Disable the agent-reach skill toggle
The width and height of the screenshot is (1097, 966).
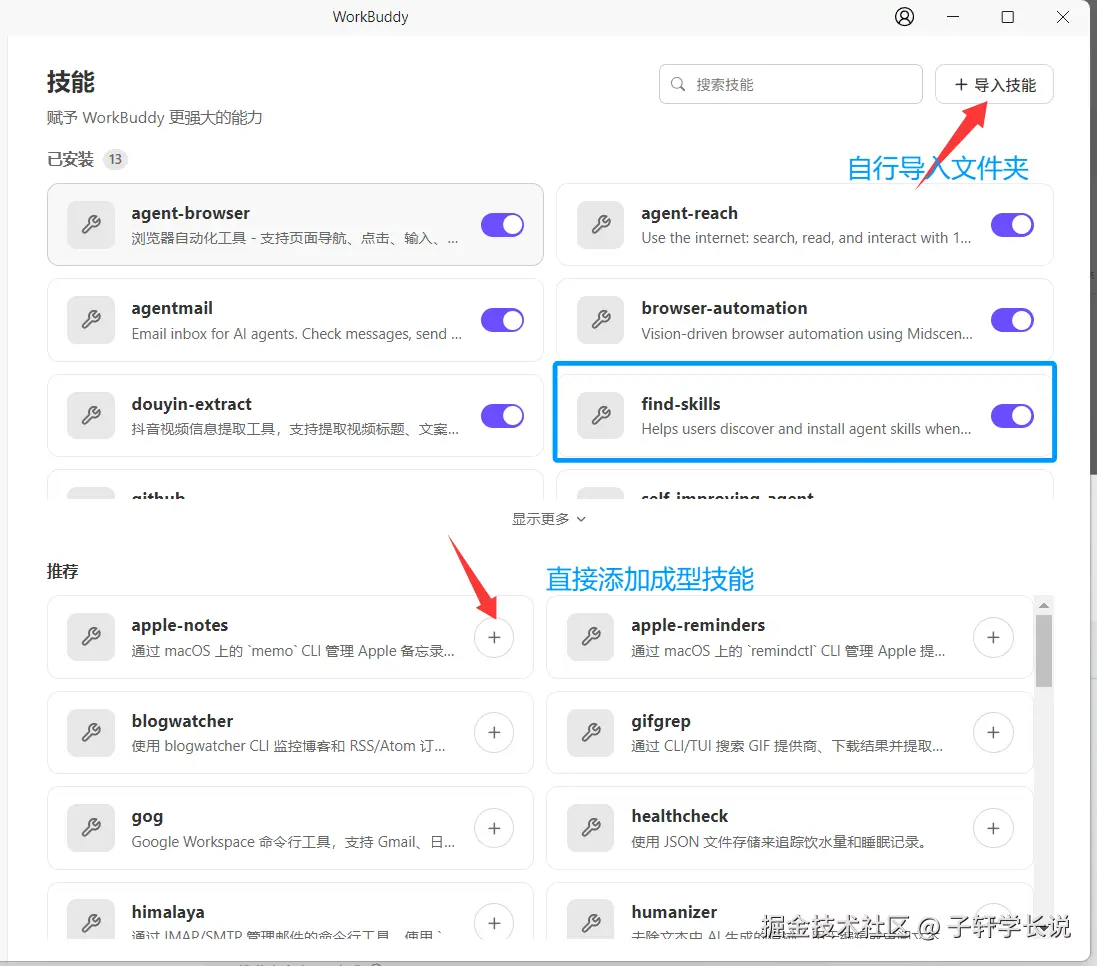[1012, 225]
